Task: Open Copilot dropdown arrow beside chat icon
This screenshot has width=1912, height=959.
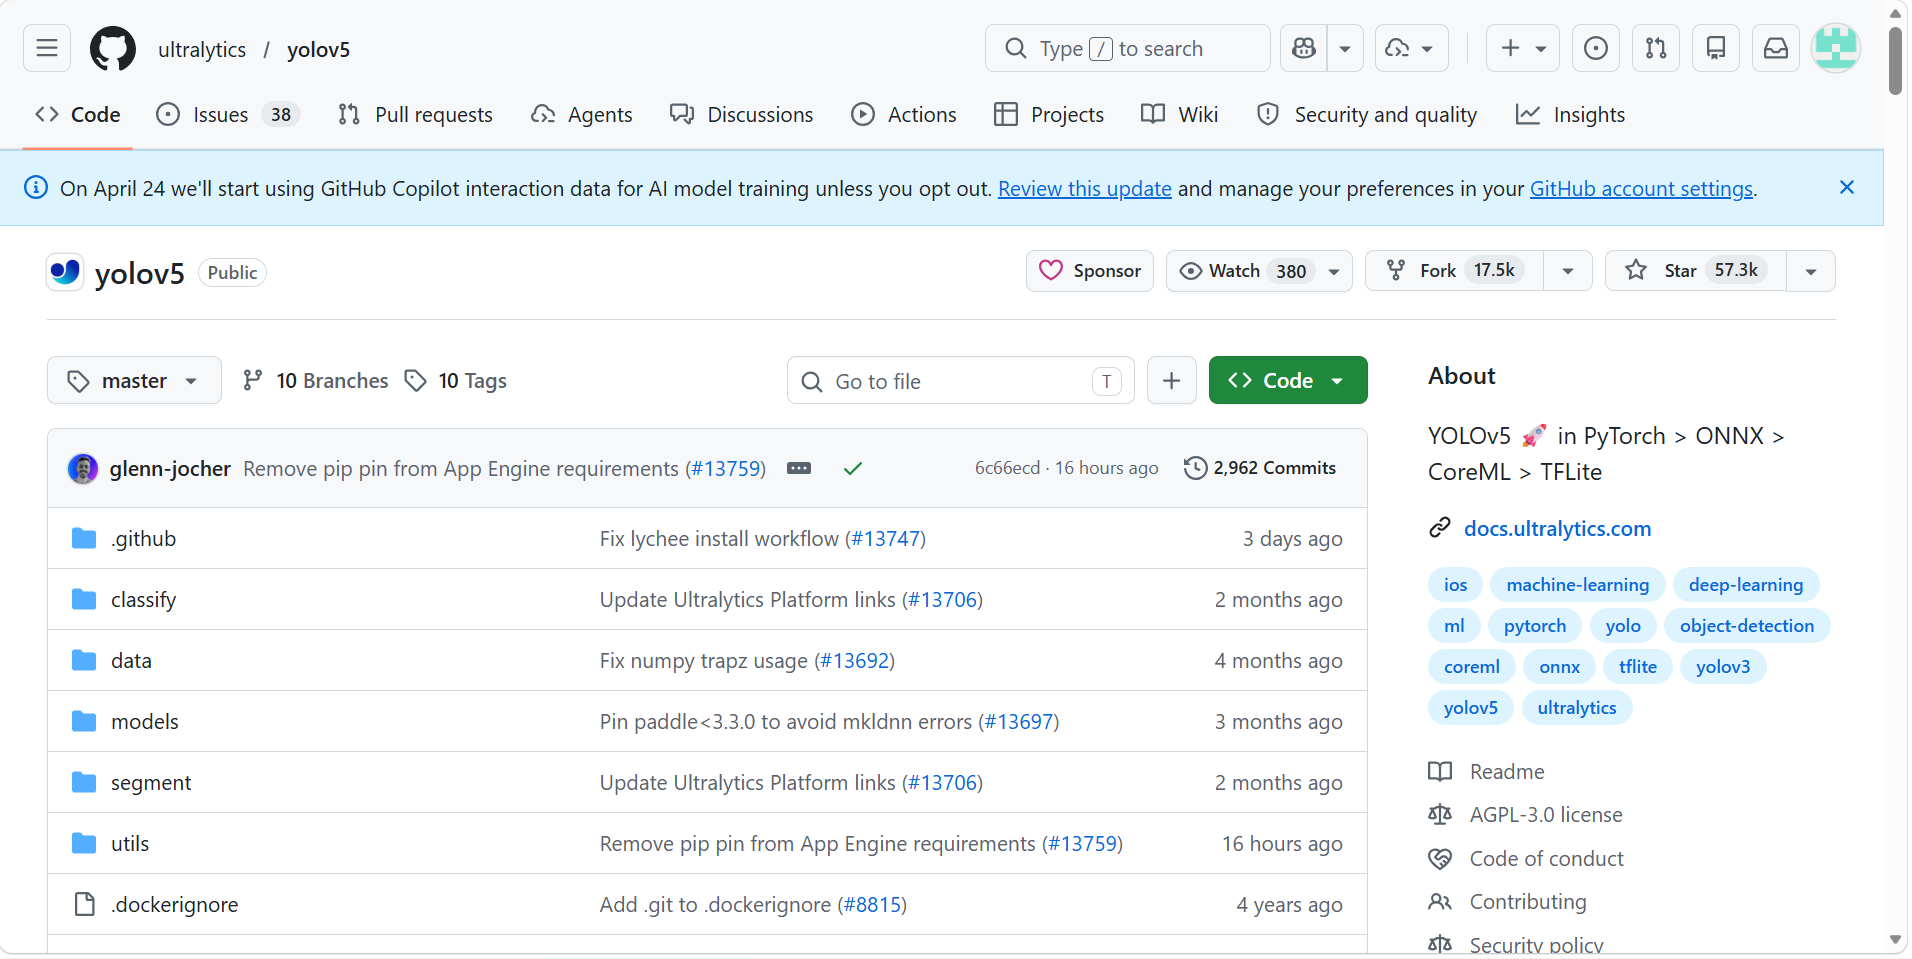Action: tap(1345, 48)
